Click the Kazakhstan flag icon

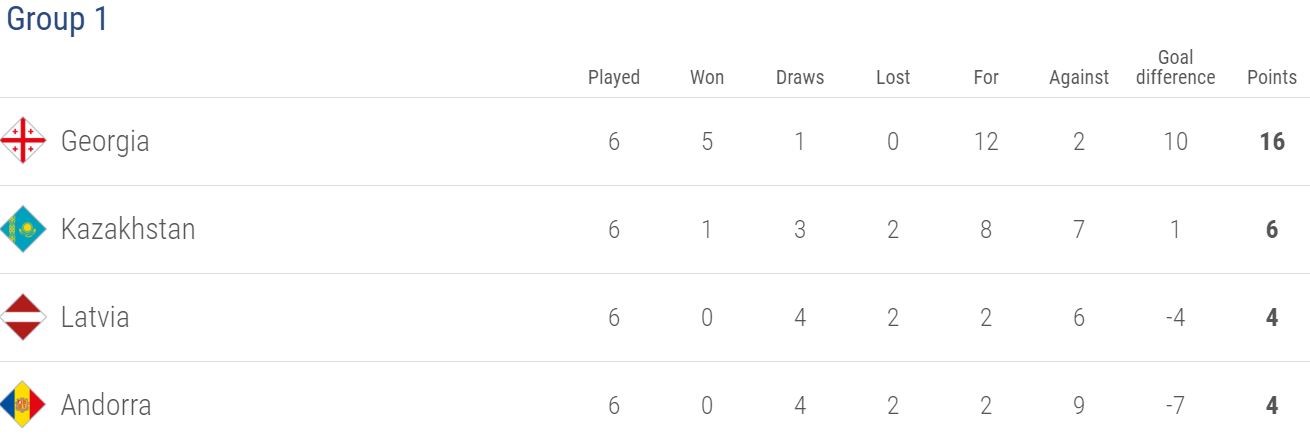click(24, 229)
